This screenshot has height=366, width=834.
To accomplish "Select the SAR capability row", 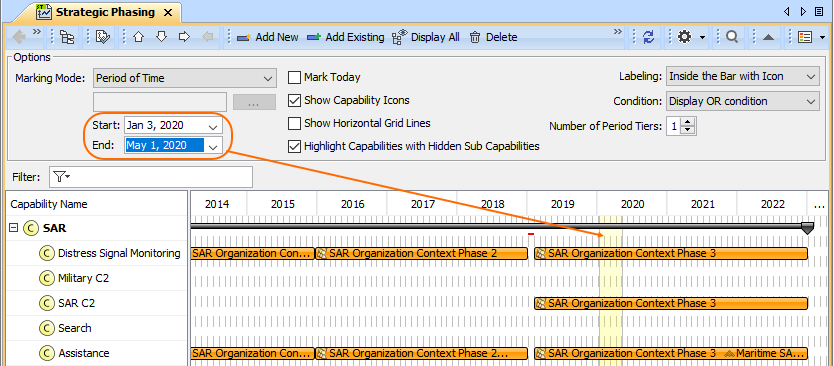I will click(96, 228).
